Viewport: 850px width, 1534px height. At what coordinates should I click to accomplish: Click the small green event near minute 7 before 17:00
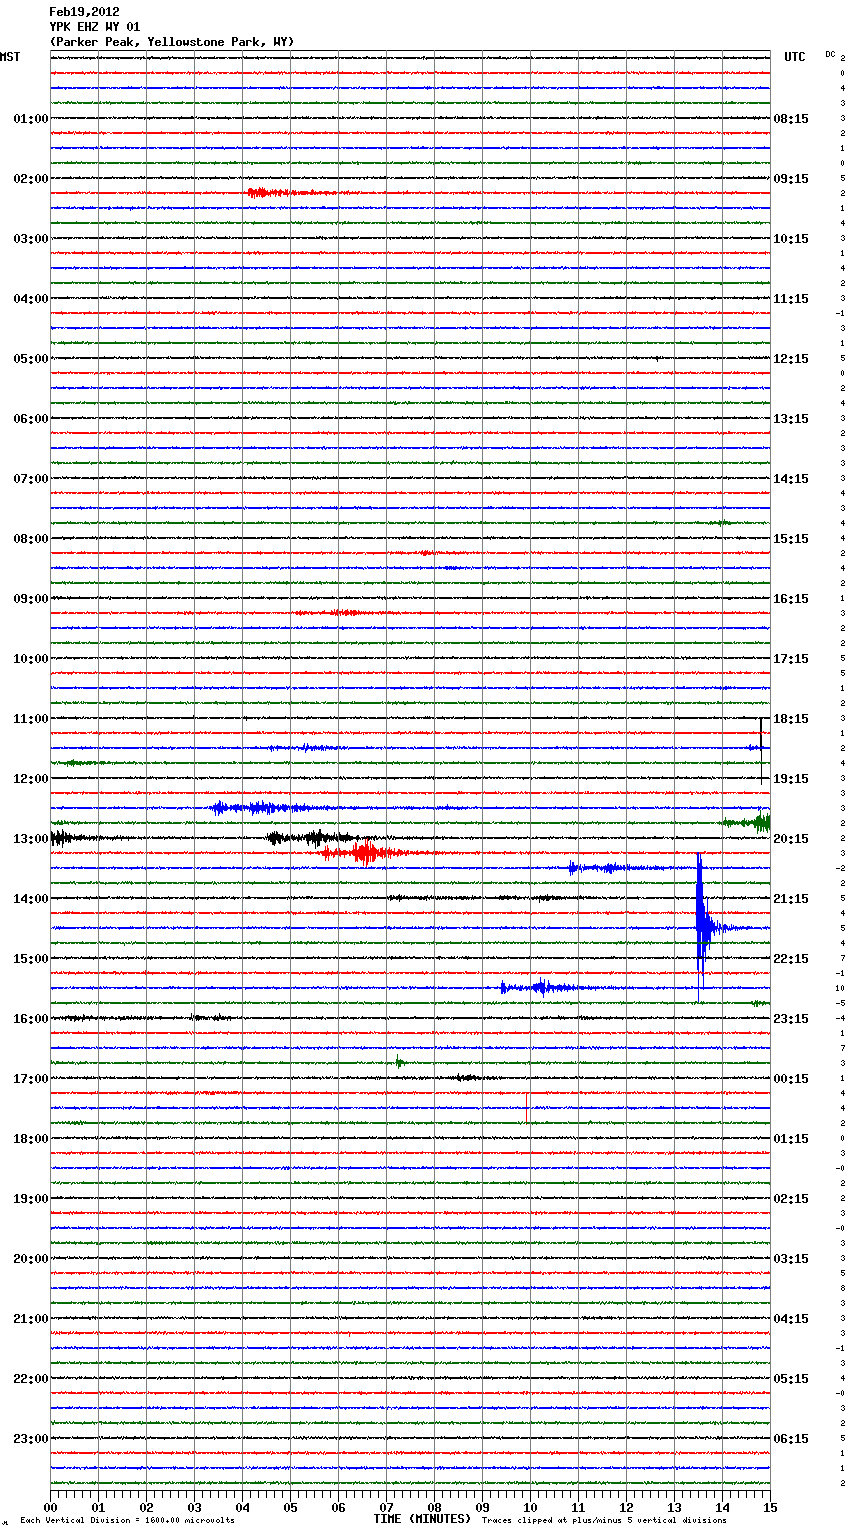pos(399,1062)
